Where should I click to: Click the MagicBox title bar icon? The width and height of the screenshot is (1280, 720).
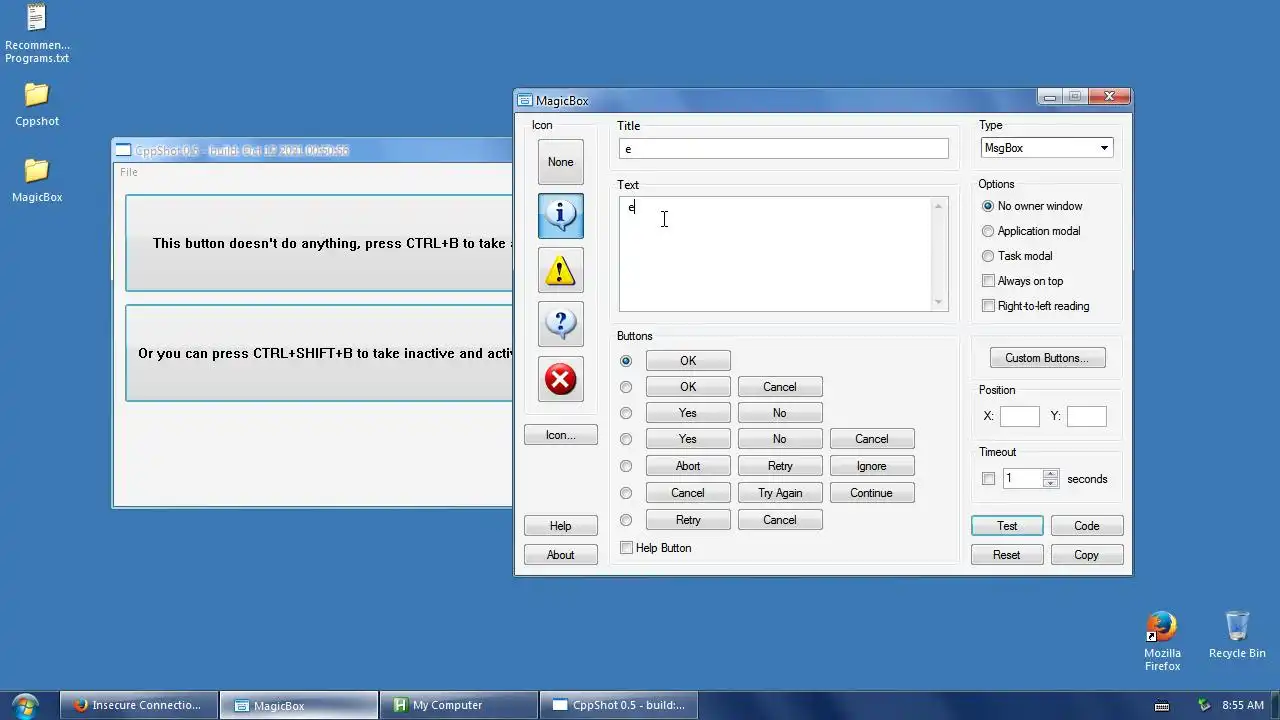tap(525, 101)
